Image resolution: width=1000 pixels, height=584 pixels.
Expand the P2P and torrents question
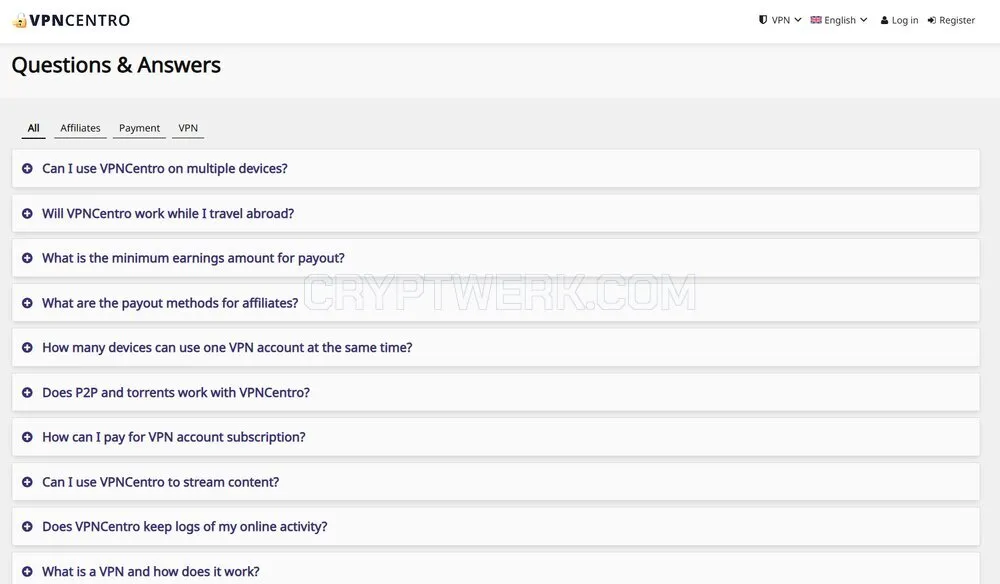coord(496,392)
